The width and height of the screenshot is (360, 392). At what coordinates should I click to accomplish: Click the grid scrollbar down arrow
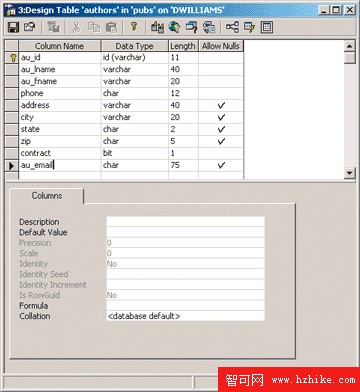(349, 173)
